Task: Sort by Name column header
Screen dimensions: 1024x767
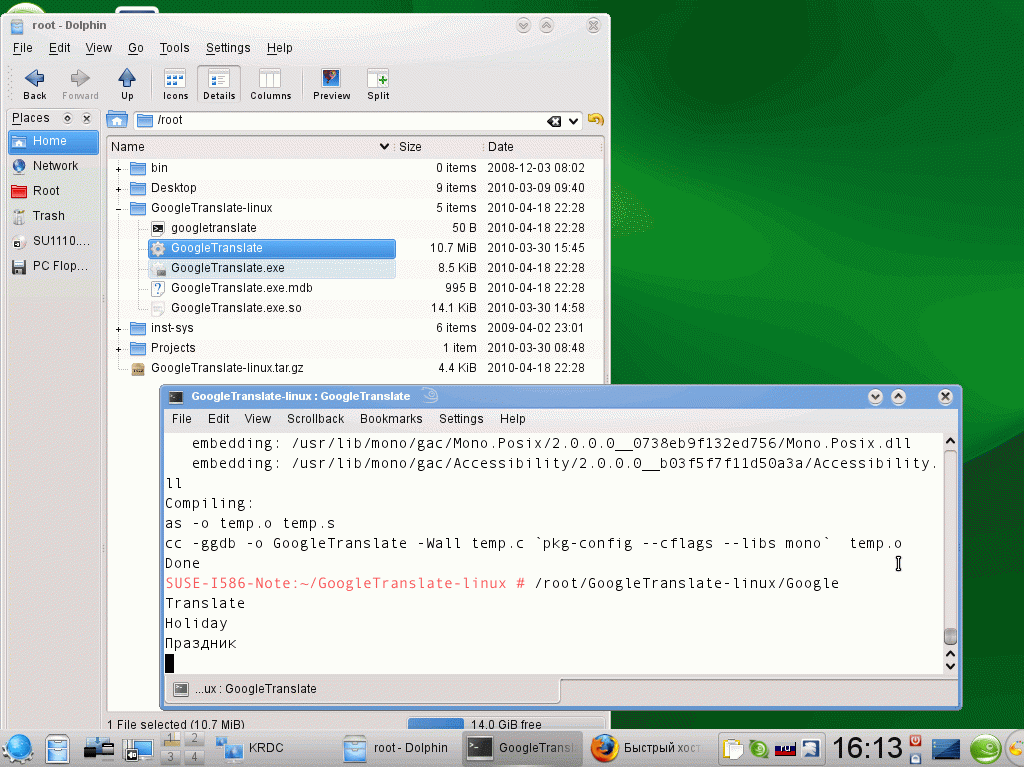Action: (251, 147)
